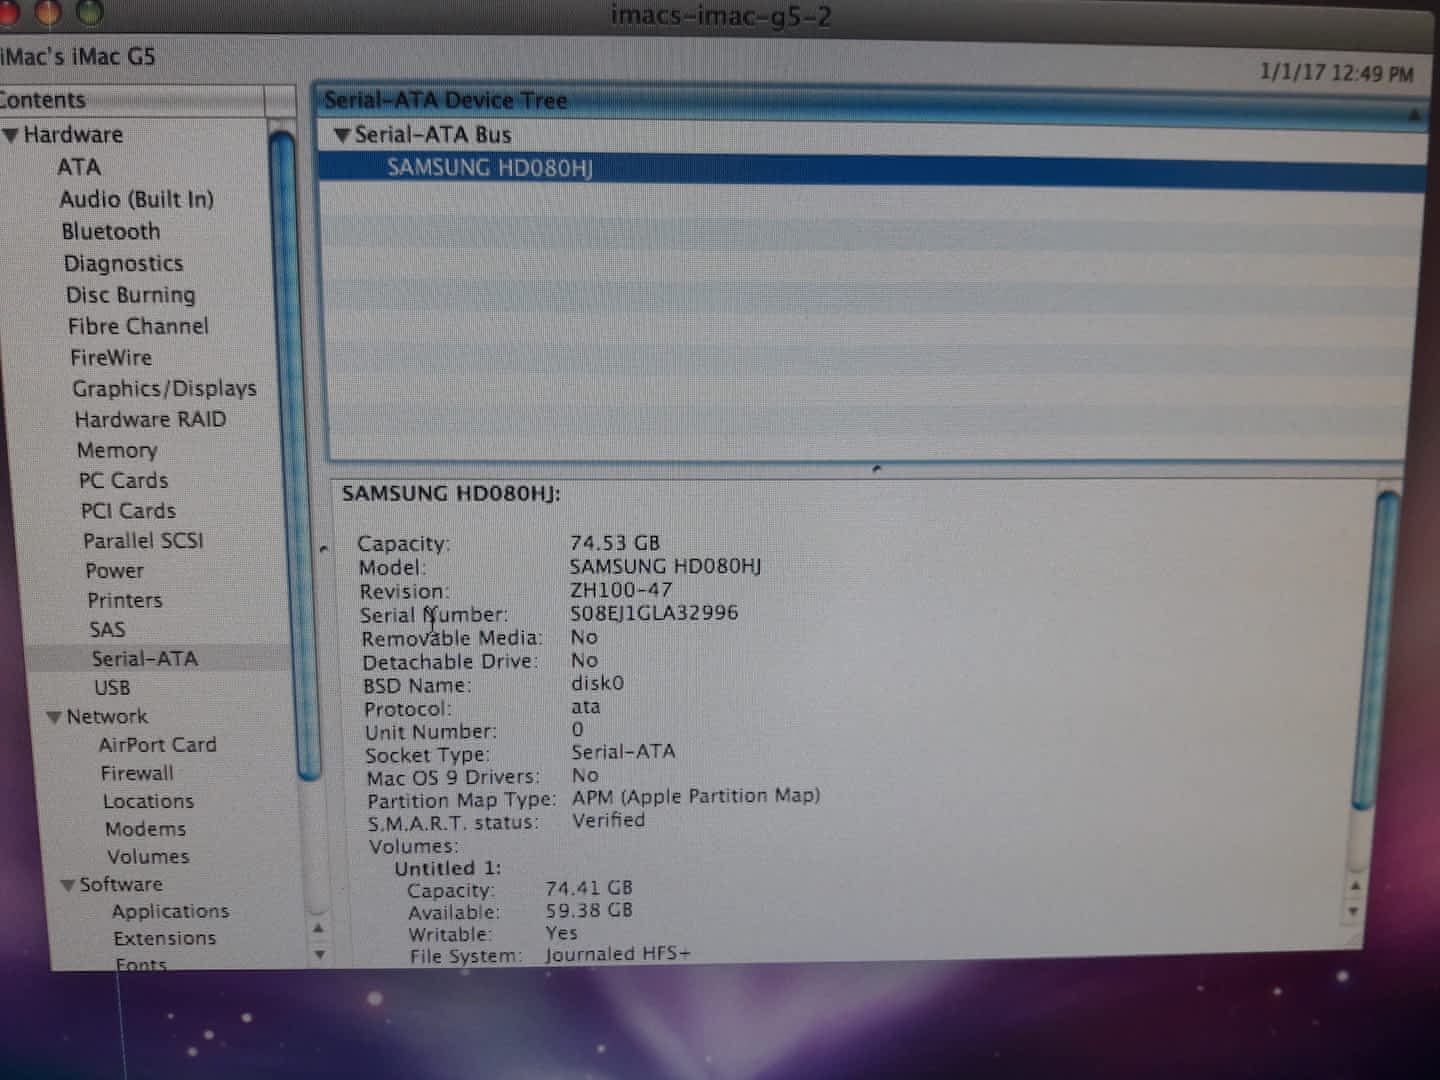The width and height of the screenshot is (1440, 1080).
Task: Collapse the Hardware disclosure triangle
Action: (10, 135)
